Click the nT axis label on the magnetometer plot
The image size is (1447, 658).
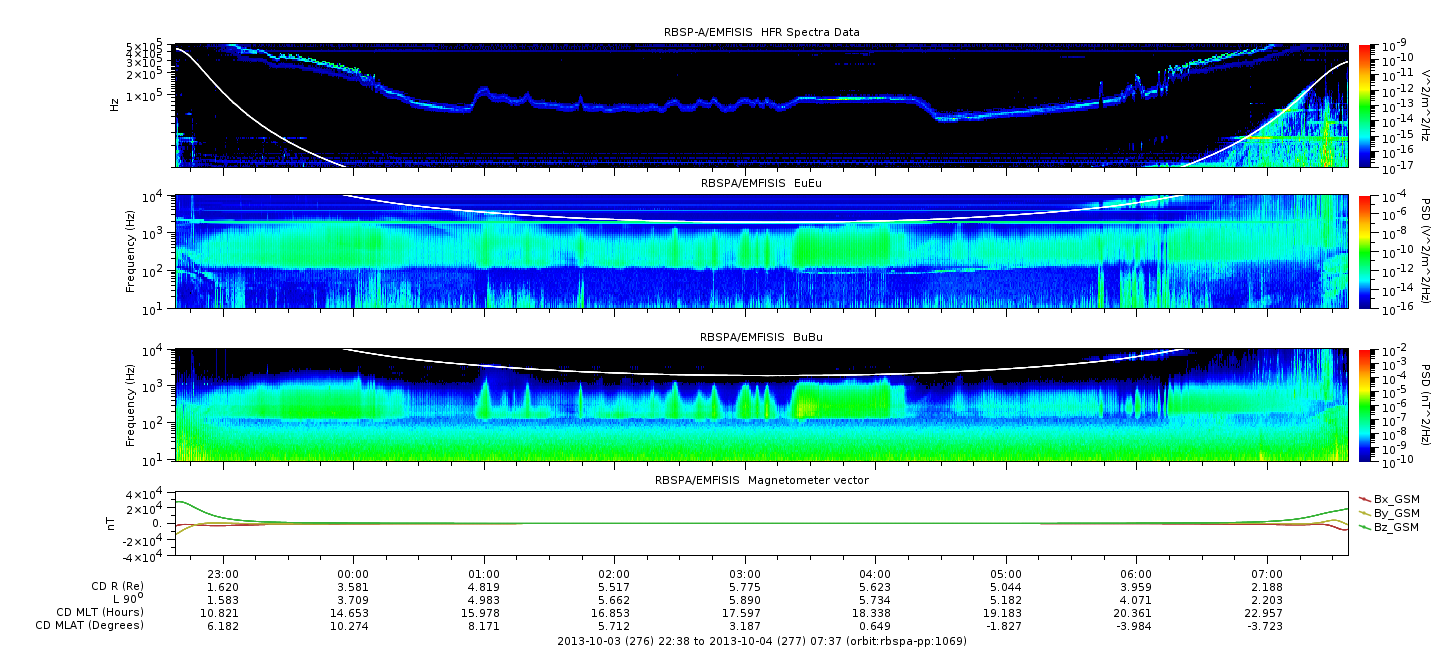(113, 525)
